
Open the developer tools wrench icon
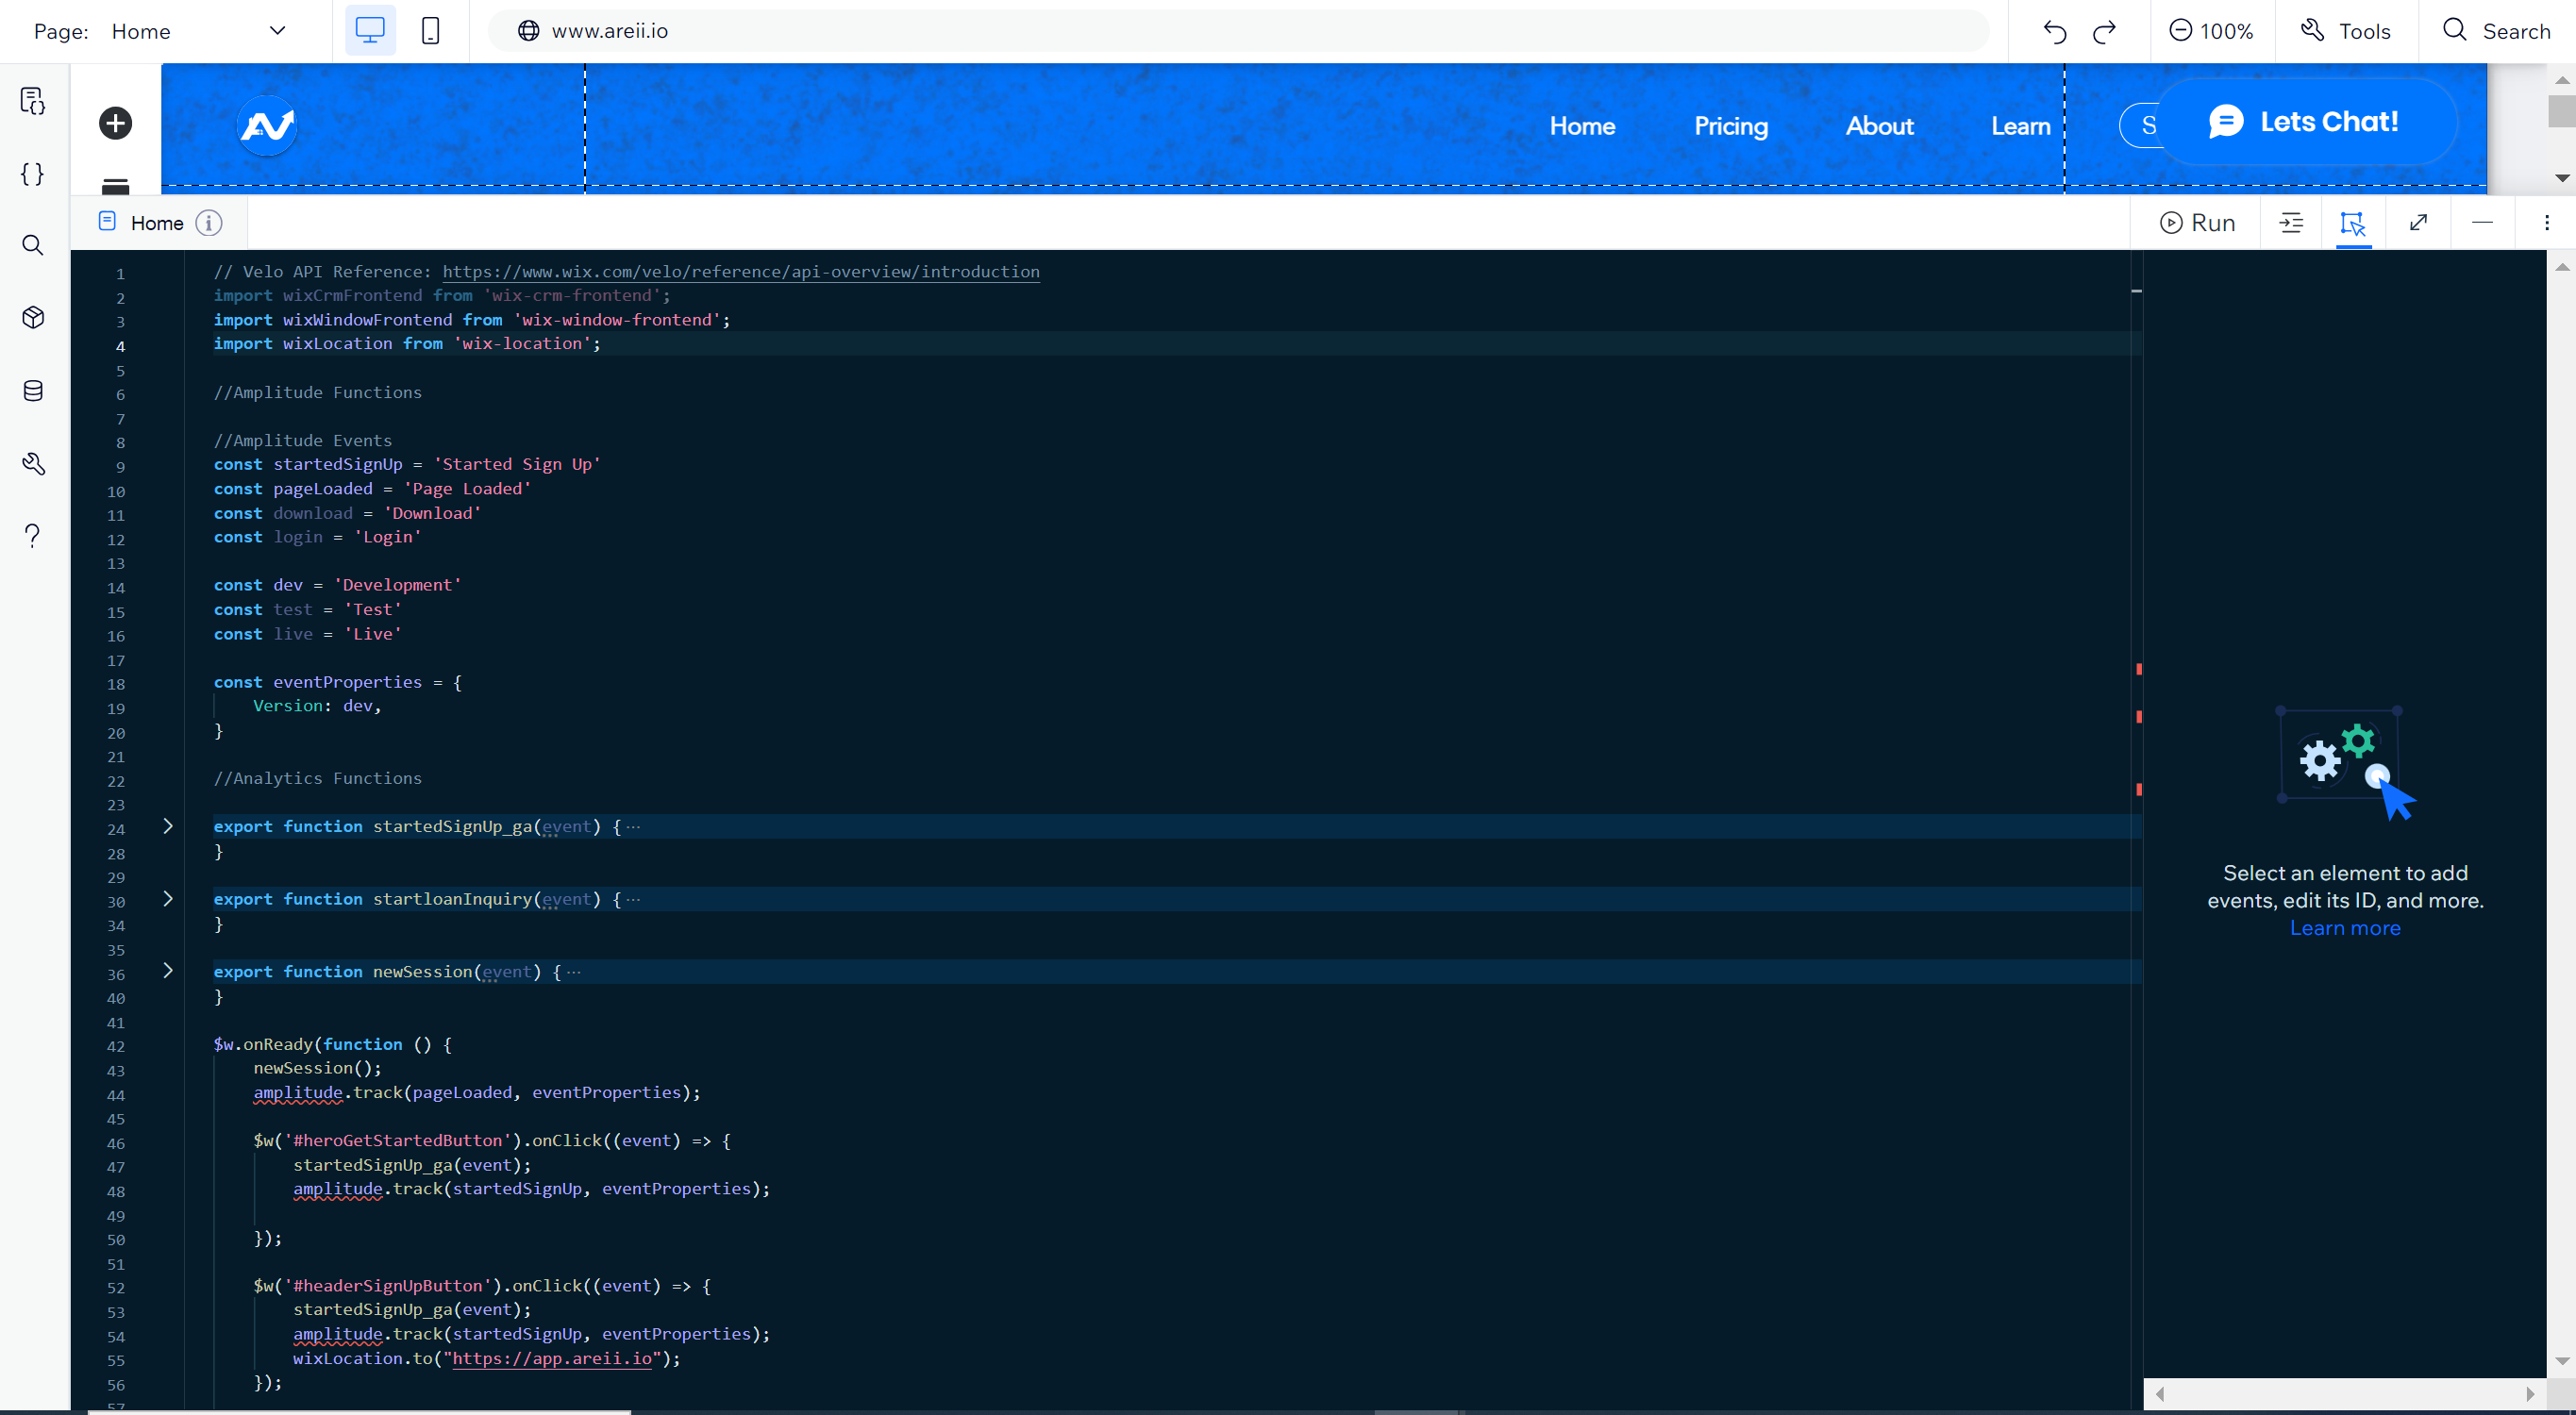coord(33,464)
